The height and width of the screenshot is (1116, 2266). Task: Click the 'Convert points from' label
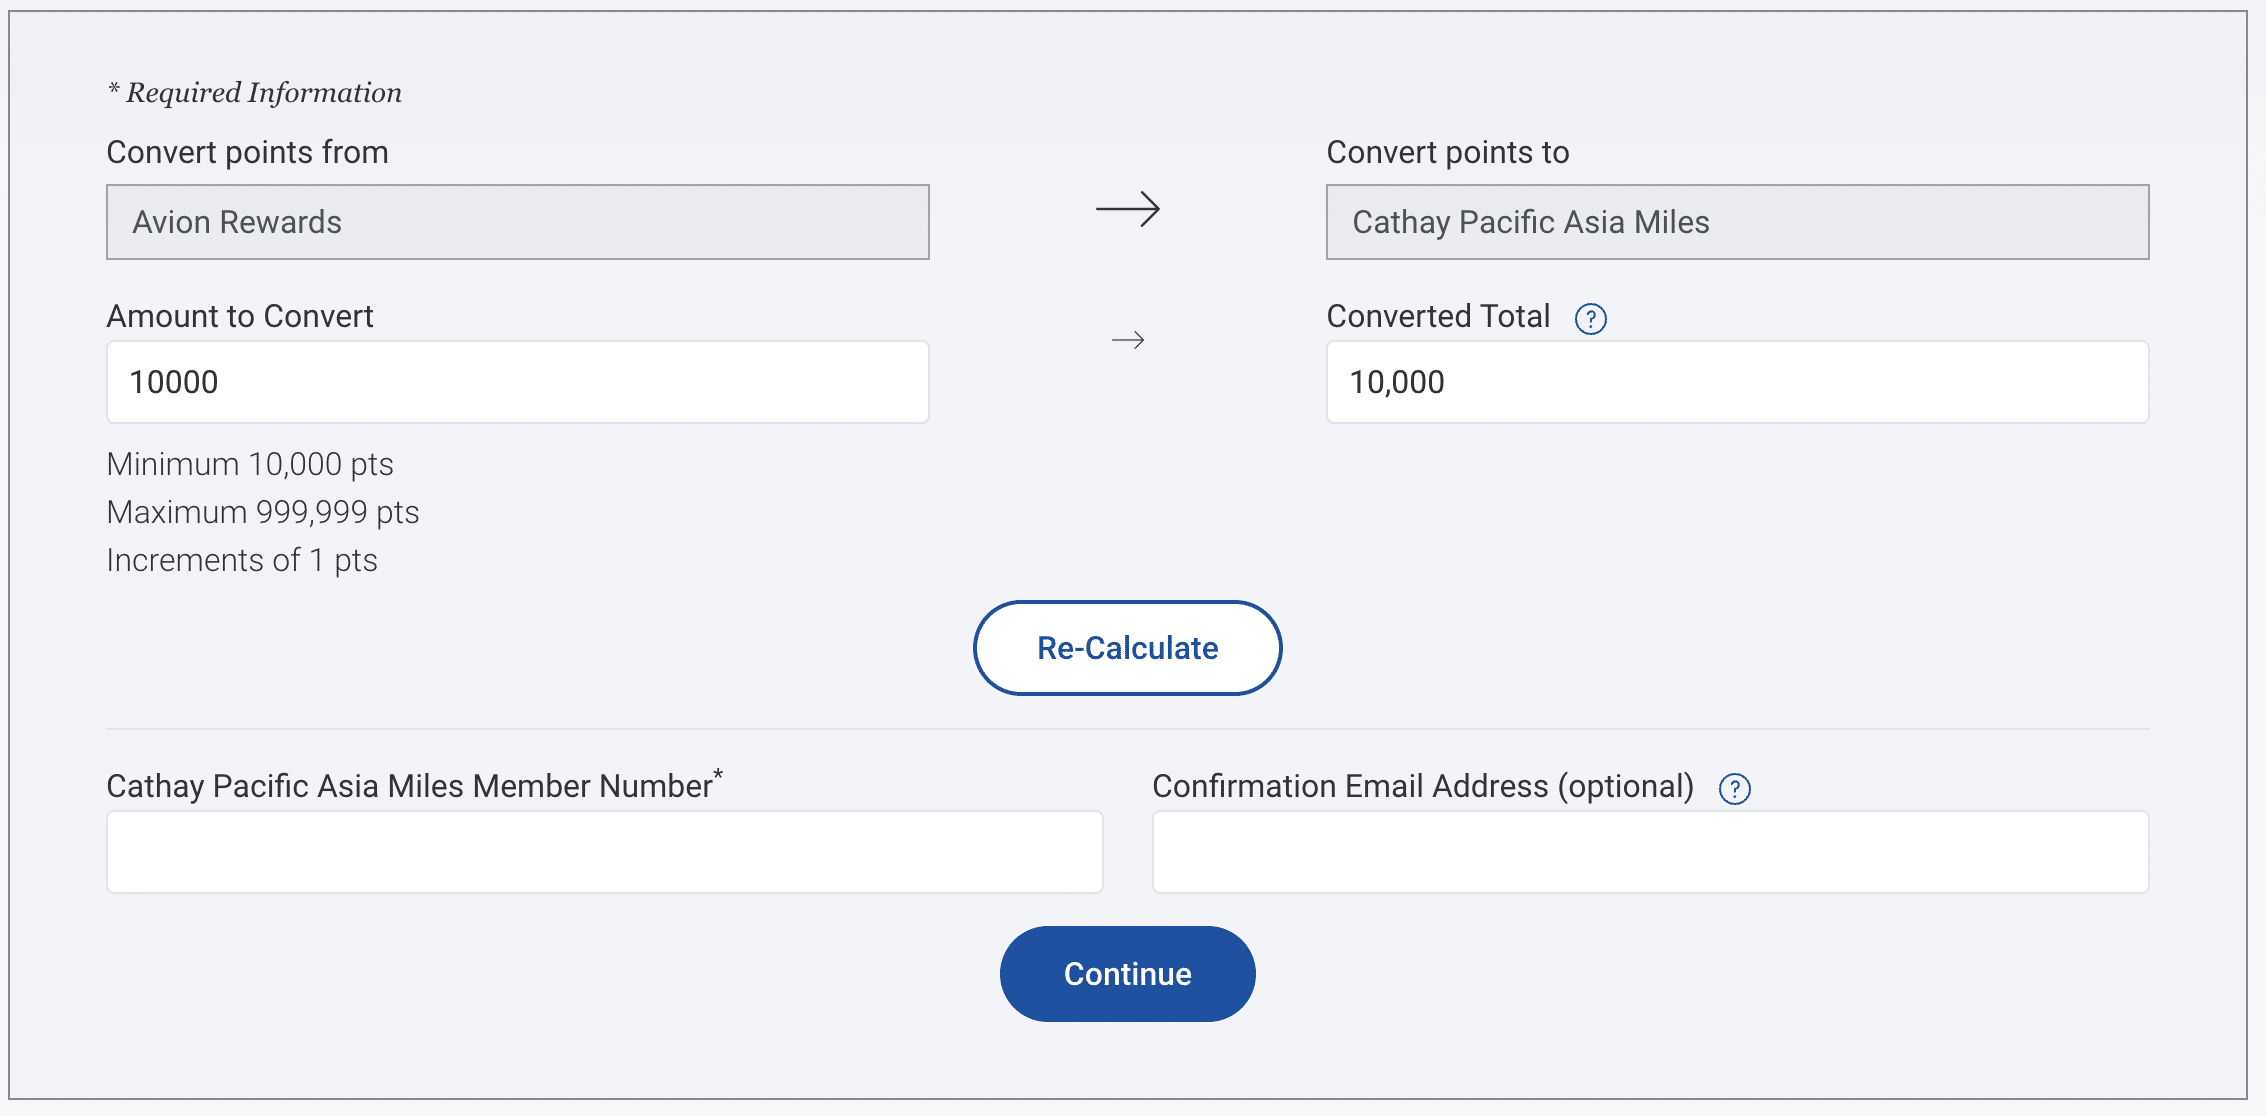[247, 152]
